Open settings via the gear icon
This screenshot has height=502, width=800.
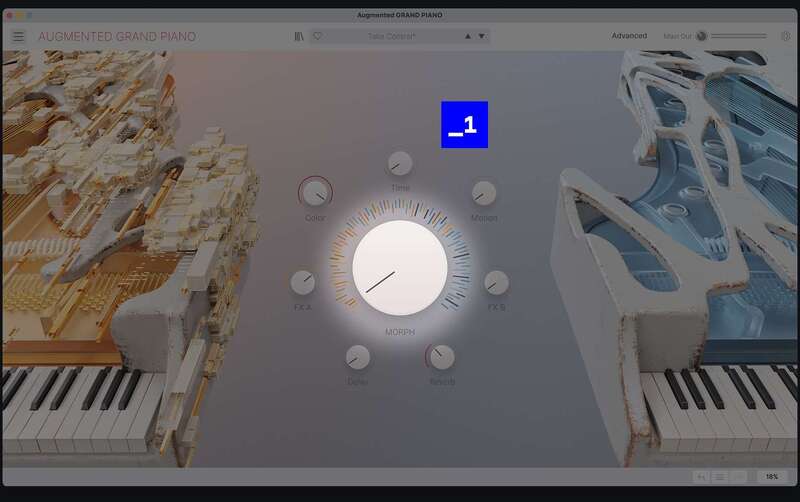point(786,36)
